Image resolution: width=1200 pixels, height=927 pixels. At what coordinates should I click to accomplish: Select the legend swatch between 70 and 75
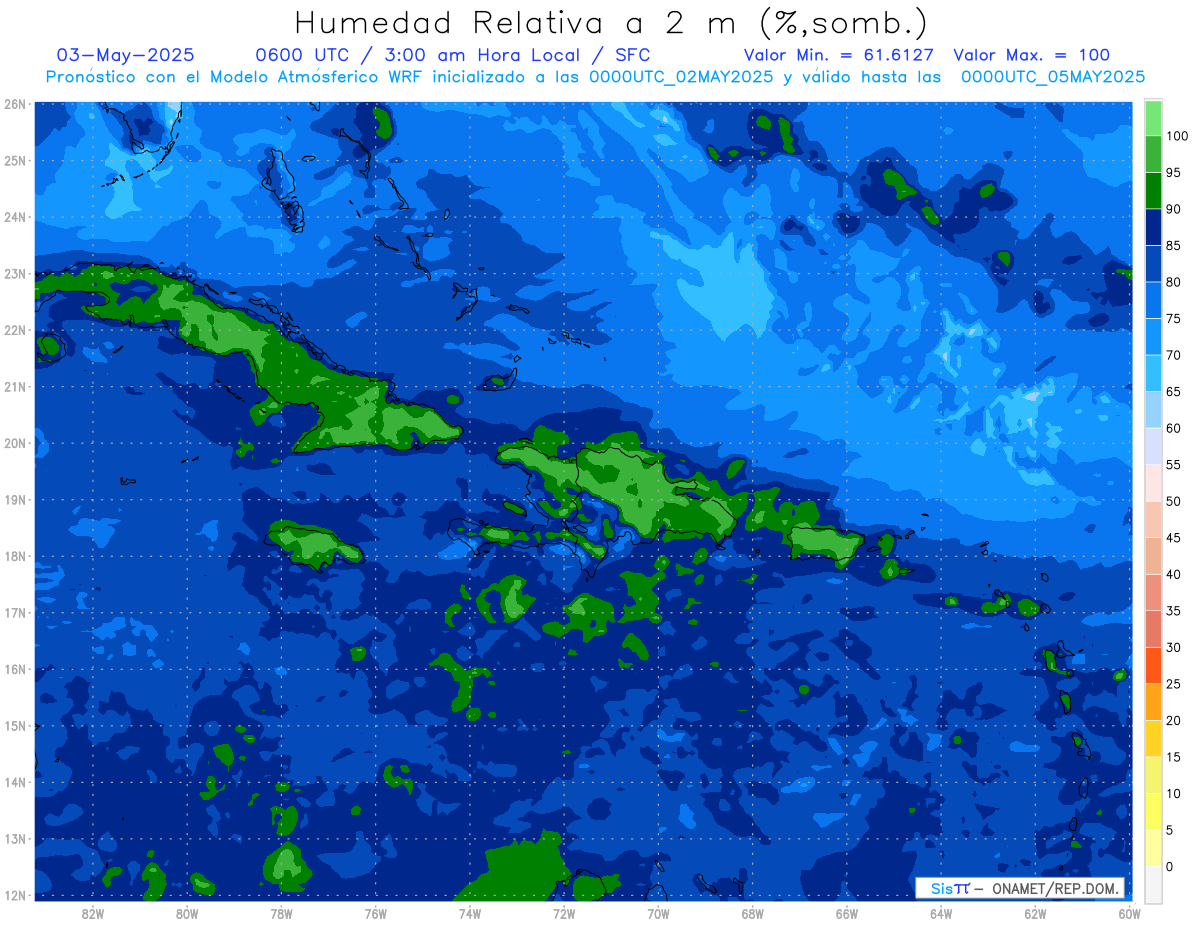tap(1153, 337)
